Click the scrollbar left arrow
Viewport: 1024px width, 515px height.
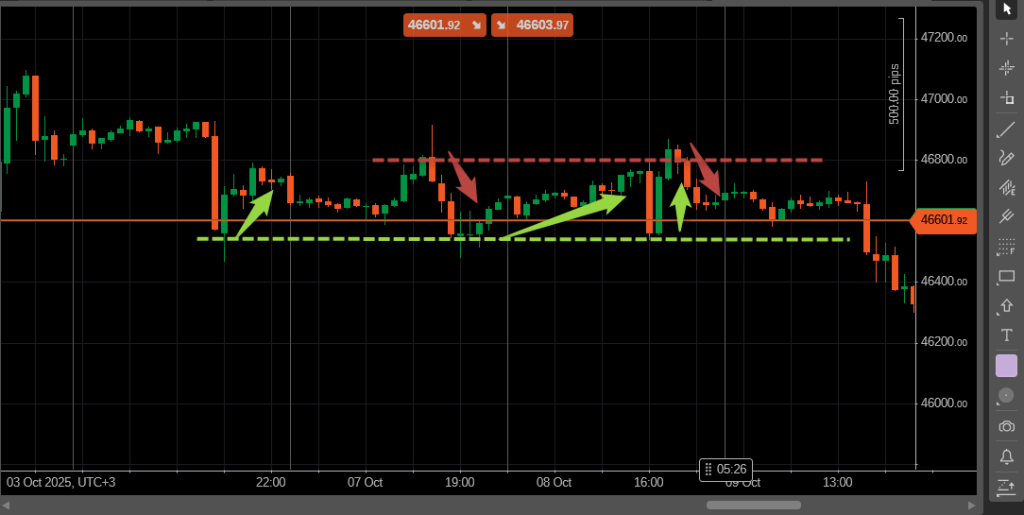(7, 505)
